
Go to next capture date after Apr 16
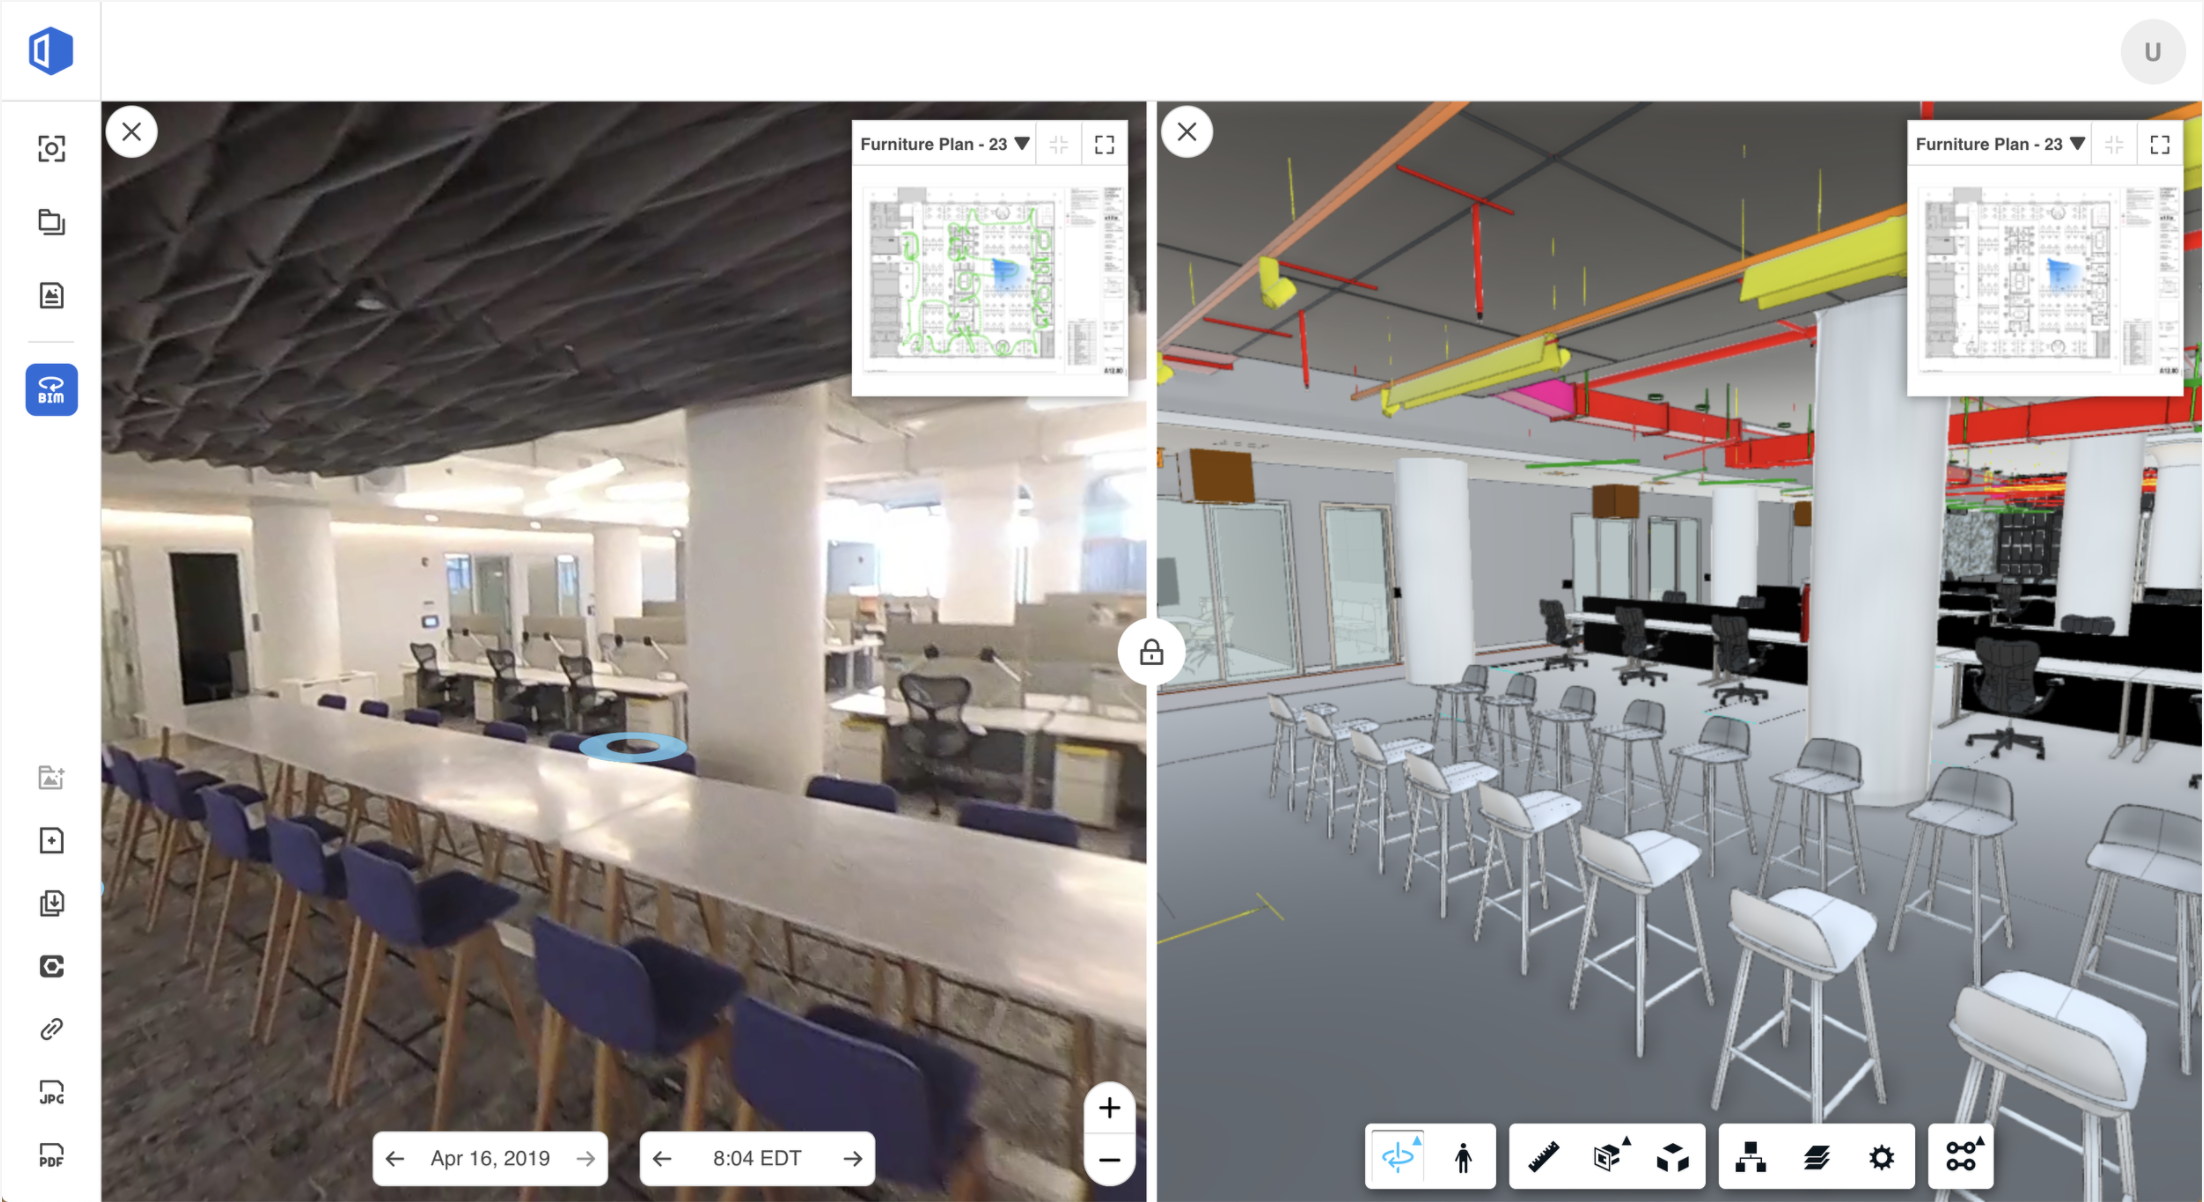point(586,1158)
